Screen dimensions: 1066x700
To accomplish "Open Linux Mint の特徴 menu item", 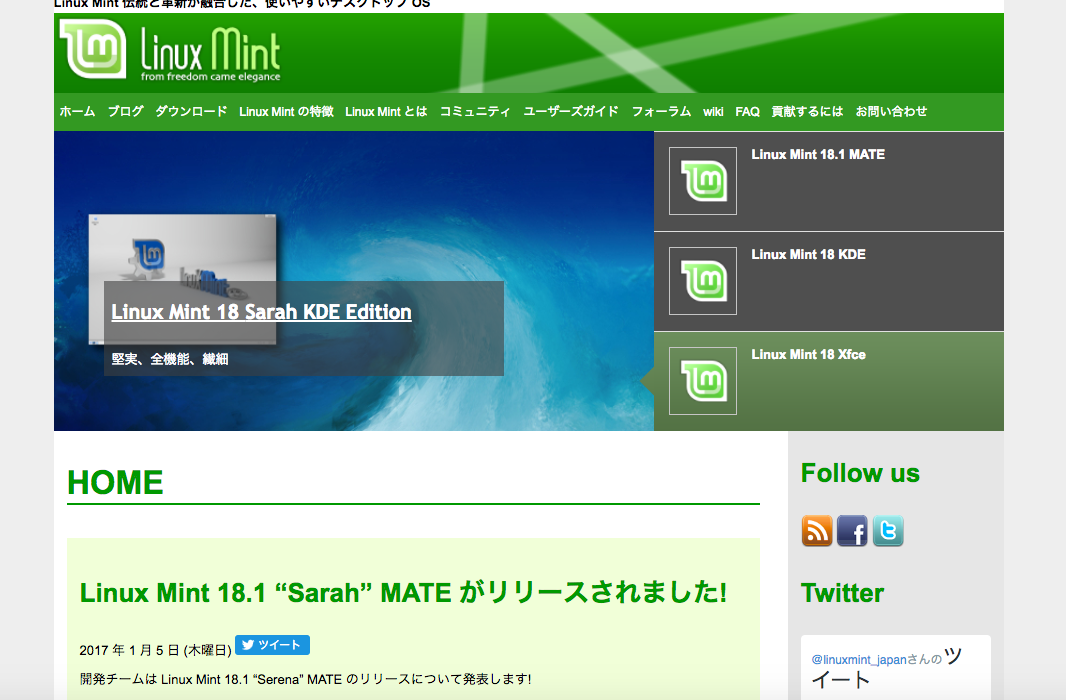I will pyautogui.click(x=286, y=111).
